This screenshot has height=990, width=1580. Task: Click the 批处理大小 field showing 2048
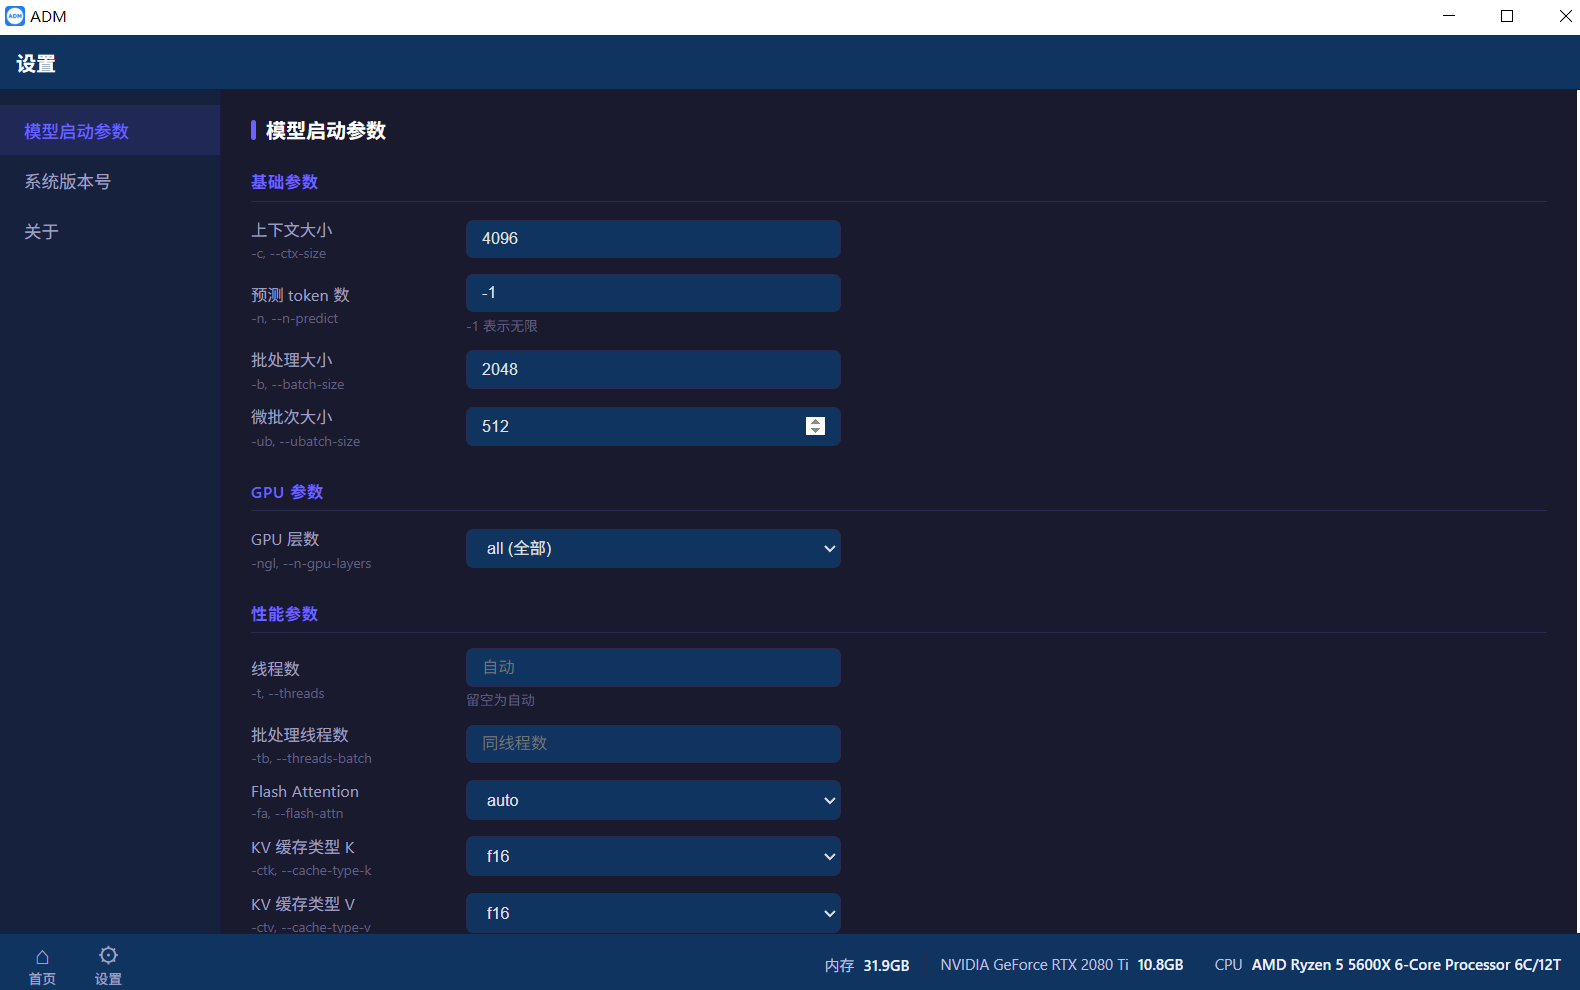click(653, 369)
